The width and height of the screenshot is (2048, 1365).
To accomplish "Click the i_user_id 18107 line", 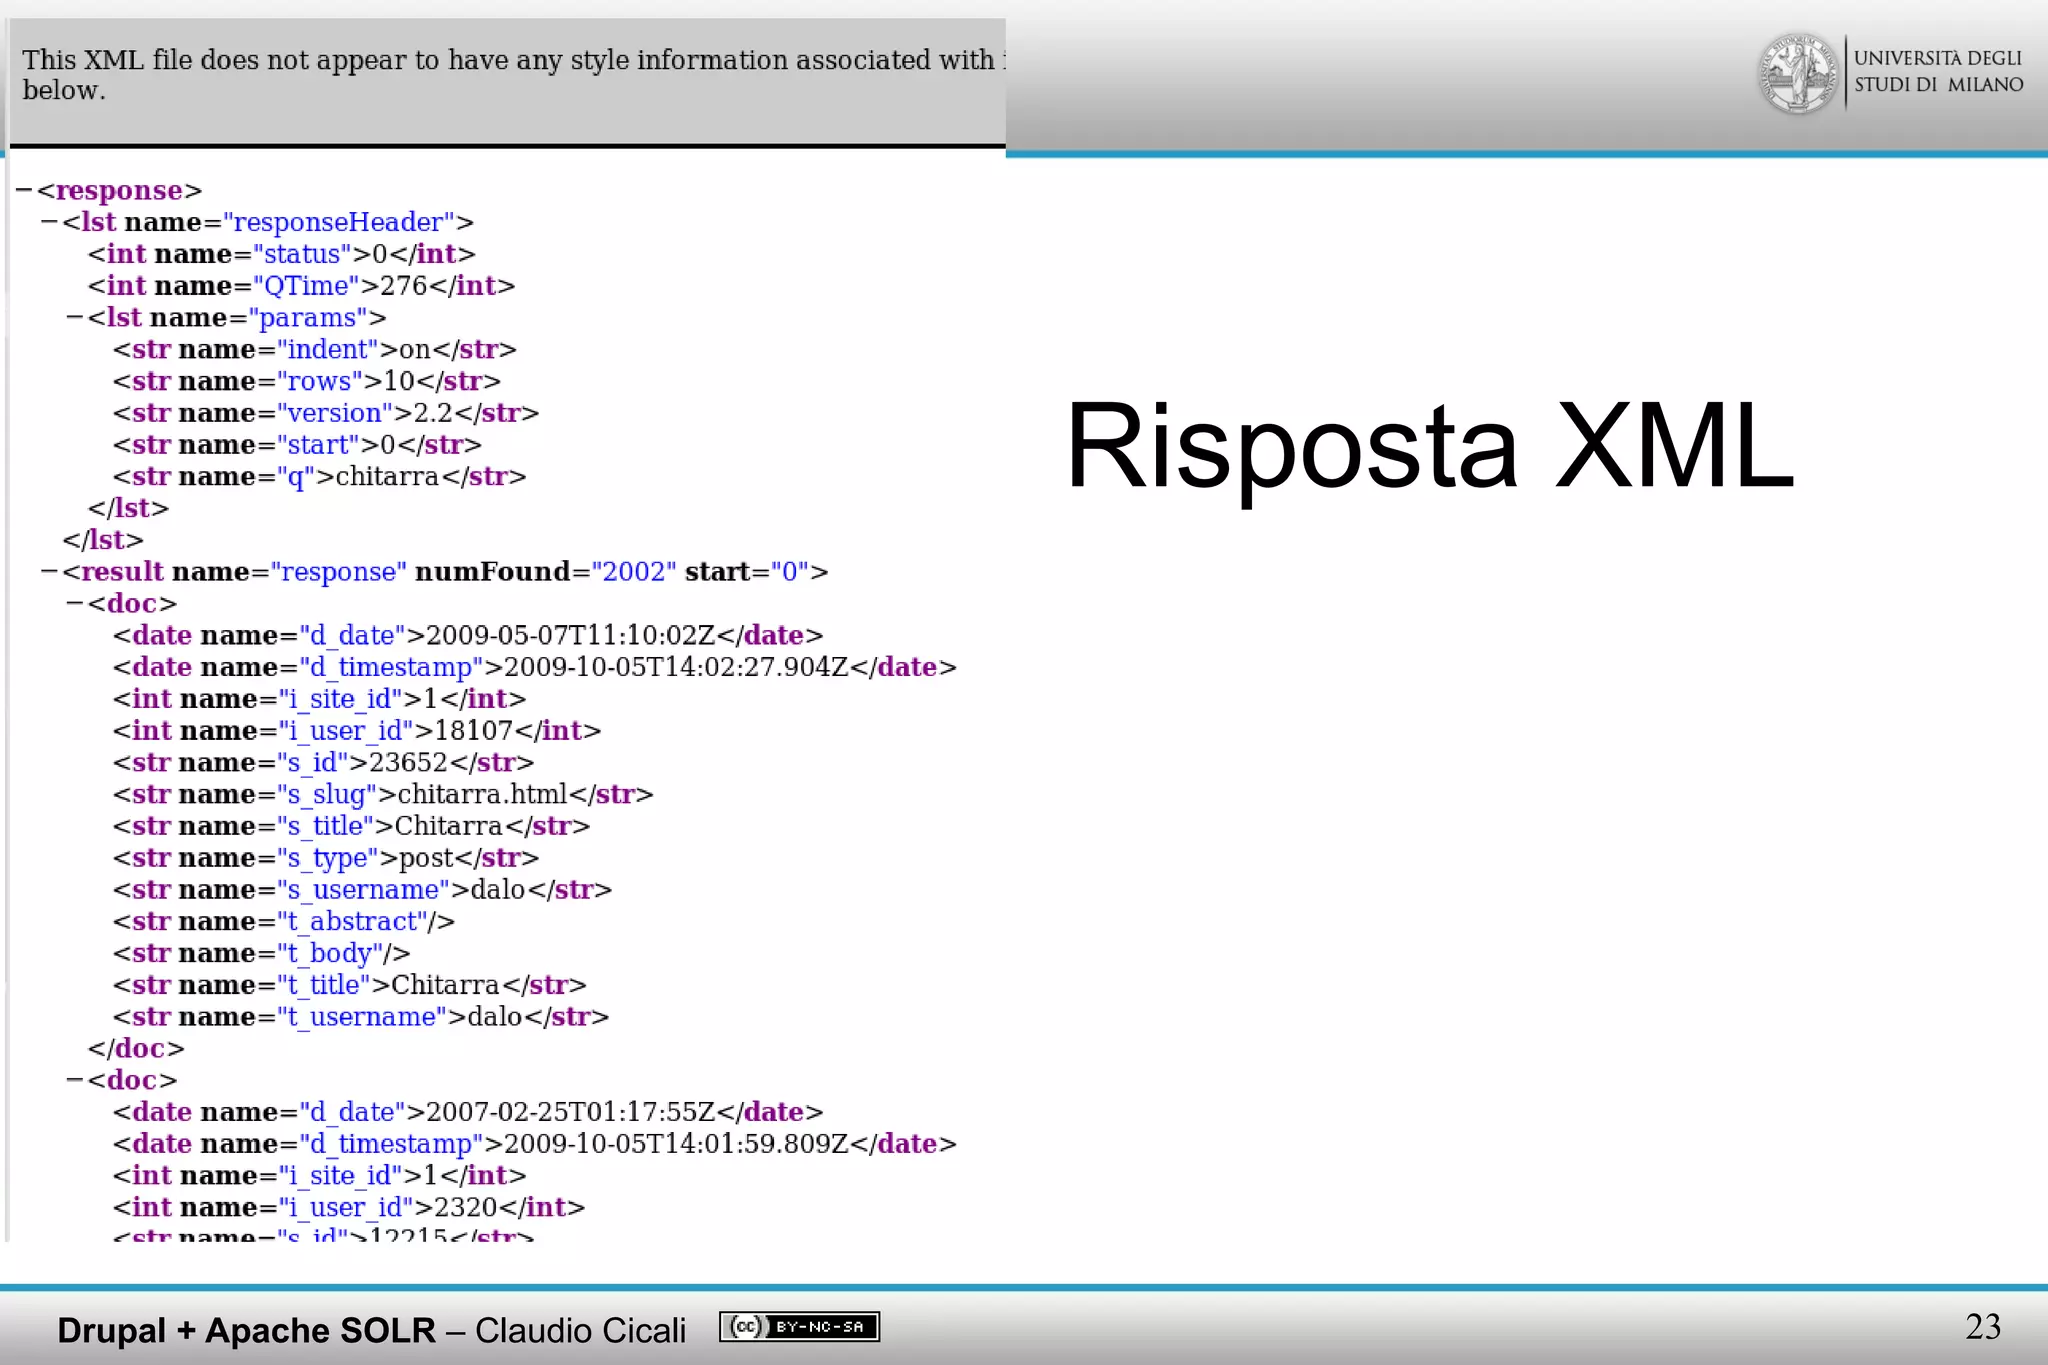I will 357,731.
